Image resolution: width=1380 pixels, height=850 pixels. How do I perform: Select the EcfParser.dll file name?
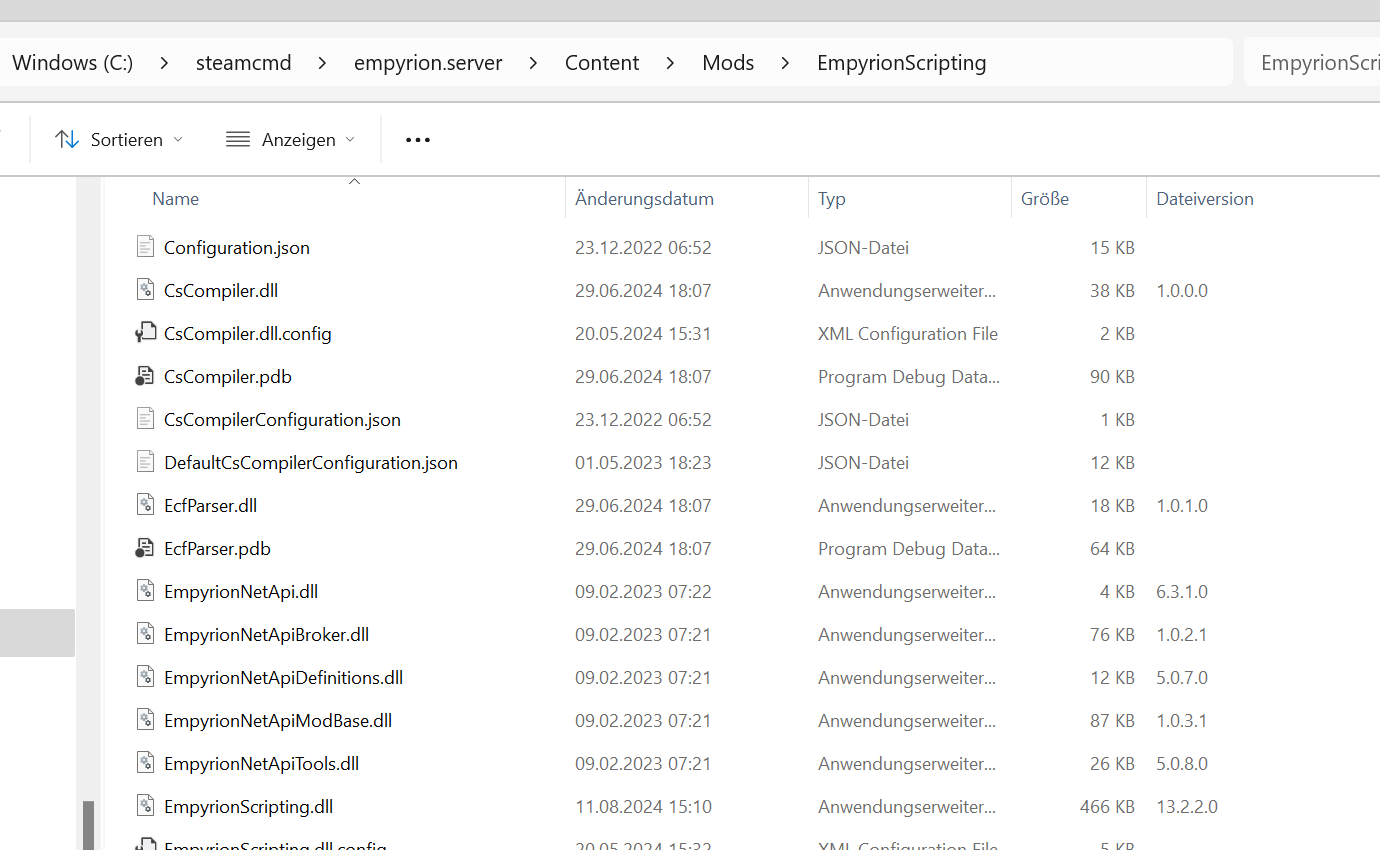(211, 505)
